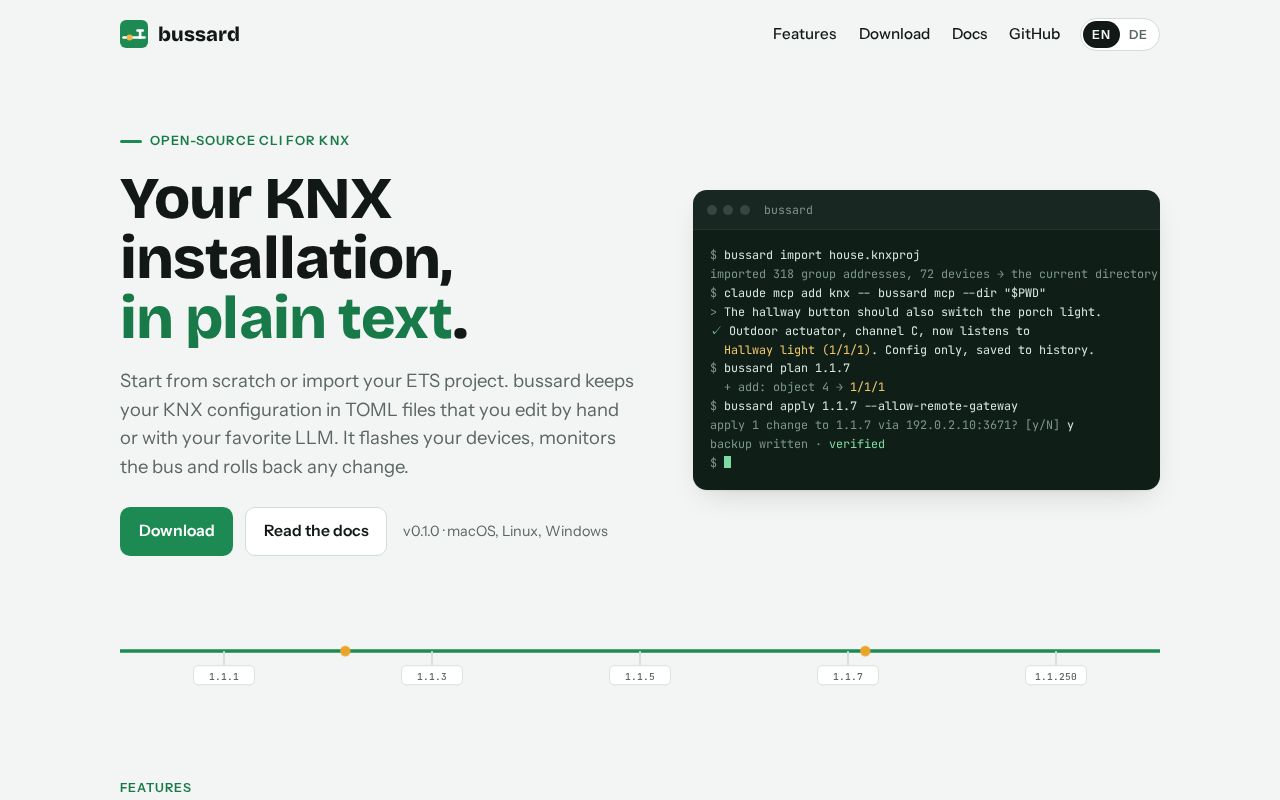Viewport: 1280px width, 800px height.
Task: Go to Docs in navigation
Action: (x=969, y=34)
